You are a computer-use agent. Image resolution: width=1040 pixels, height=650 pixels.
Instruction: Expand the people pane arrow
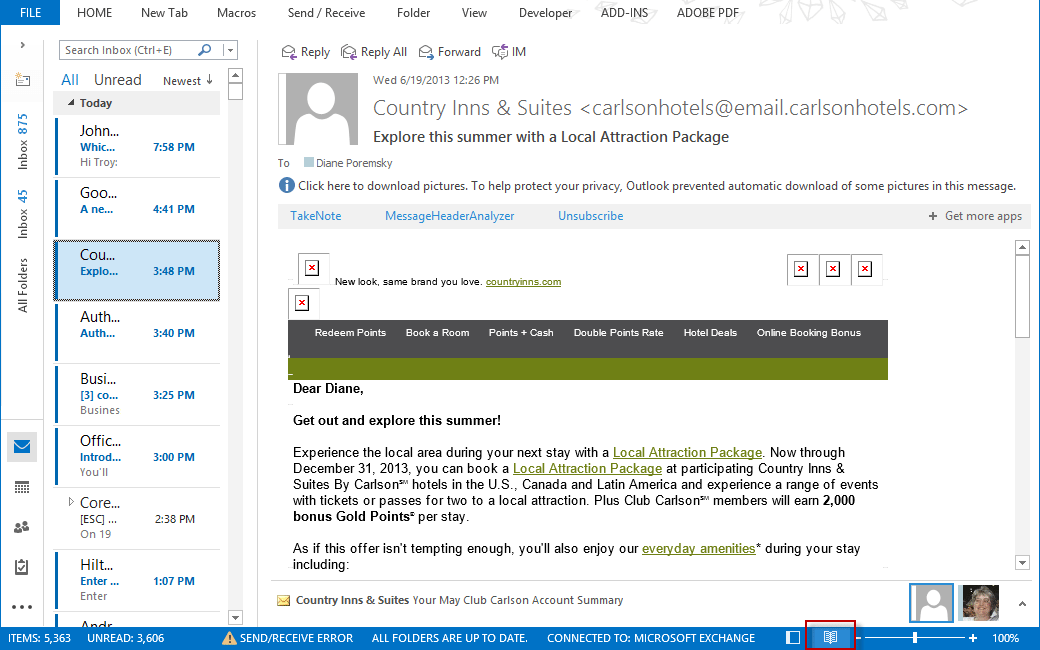1022,603
